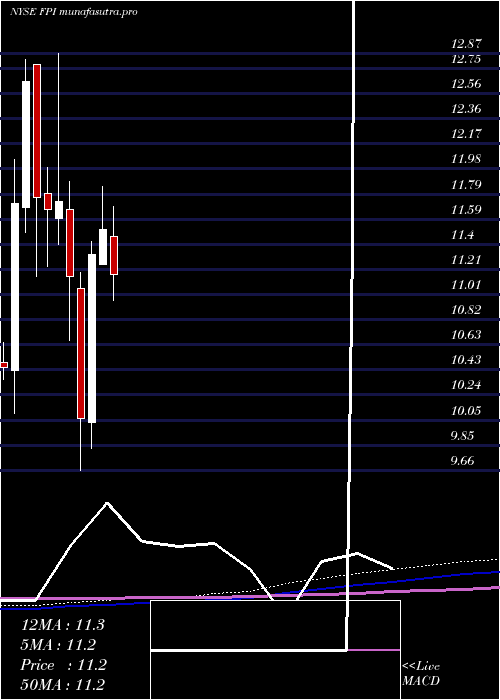Choose the 11.01 price level label

pyautogui.click(x=466, y=284)
